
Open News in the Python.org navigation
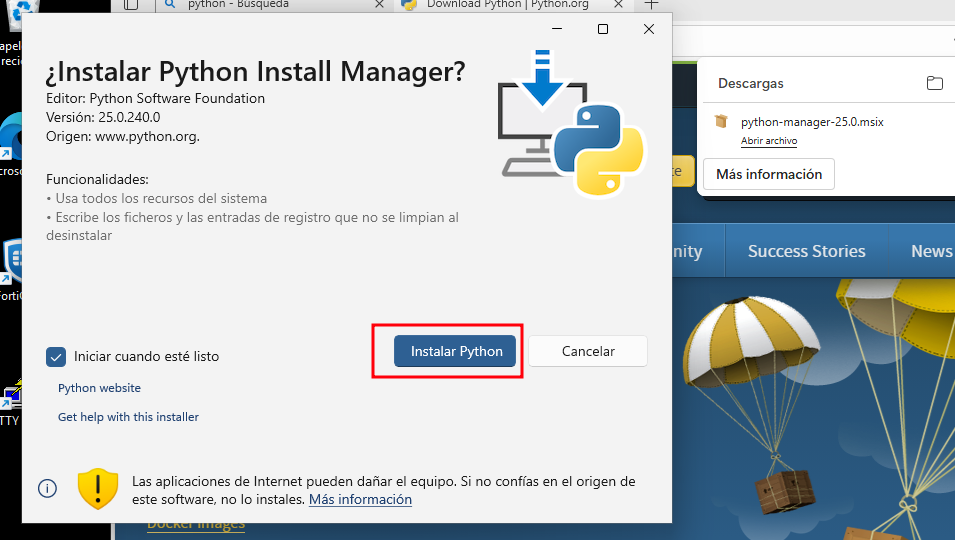[930, 251]
